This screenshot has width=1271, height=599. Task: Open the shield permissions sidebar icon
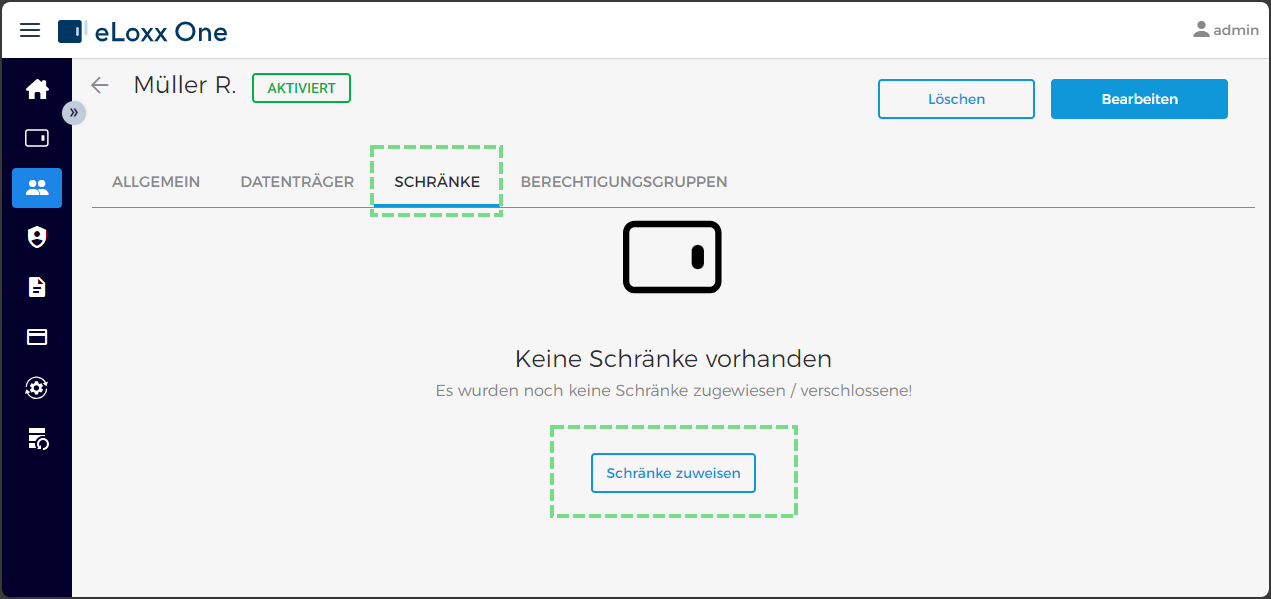click(37, 237)
